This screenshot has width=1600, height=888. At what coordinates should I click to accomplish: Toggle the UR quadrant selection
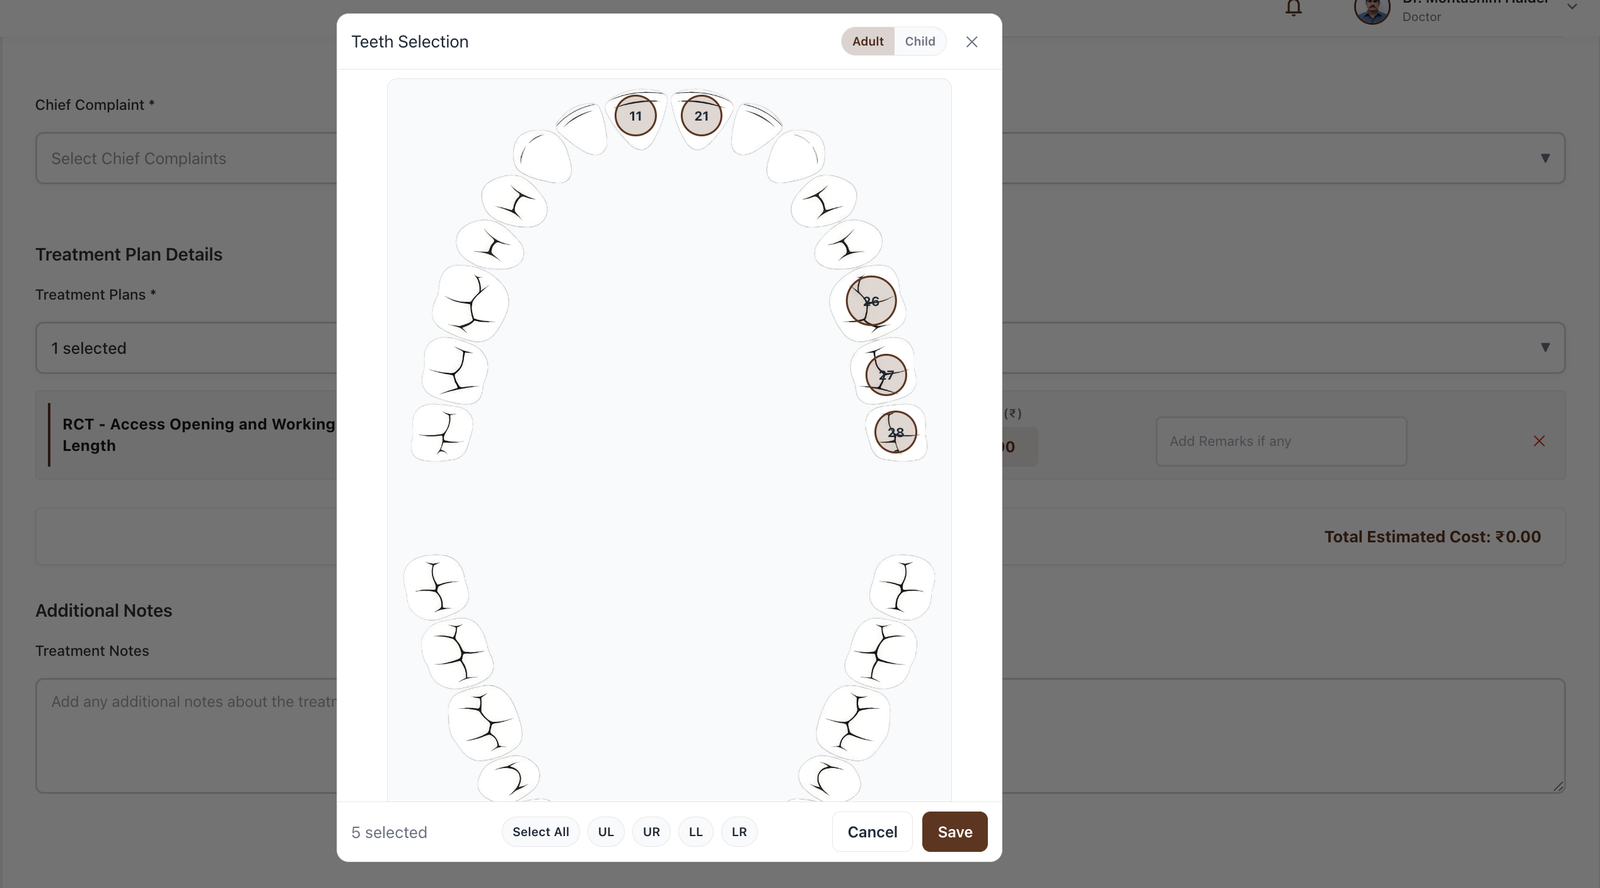(x=651, y=832)
